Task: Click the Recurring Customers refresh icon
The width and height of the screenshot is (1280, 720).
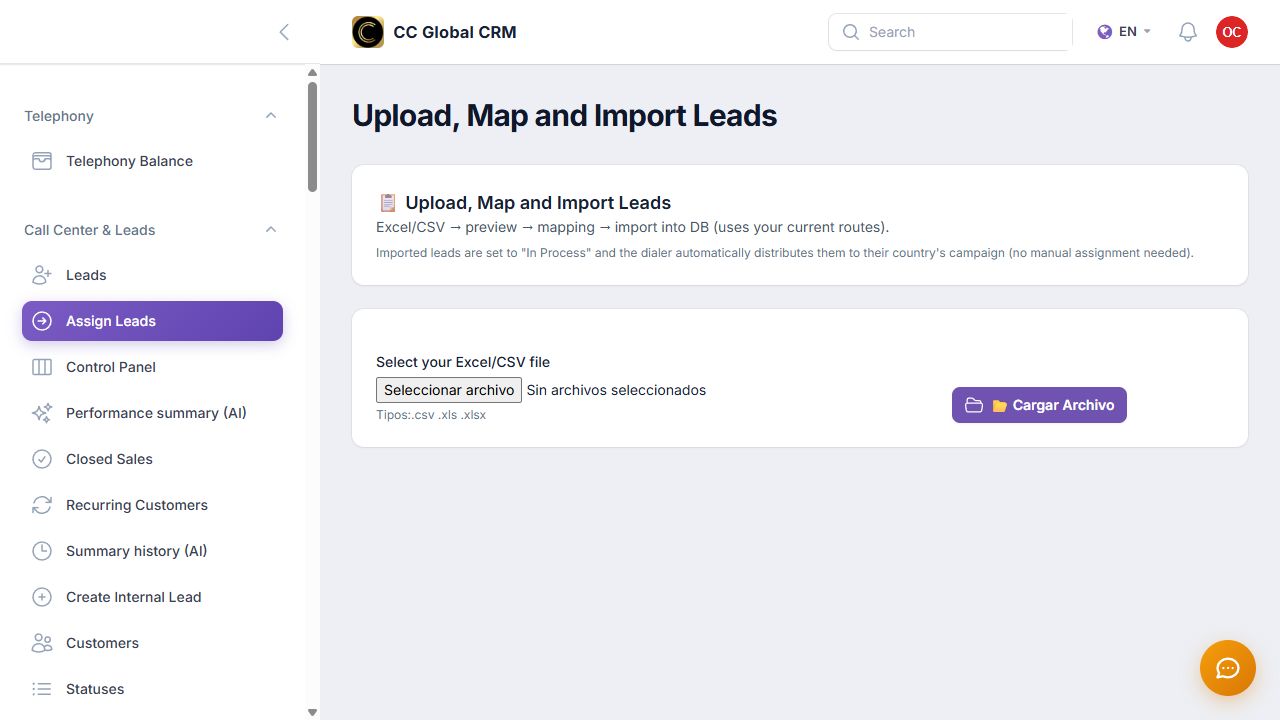Action: click(x=42, y=505)
